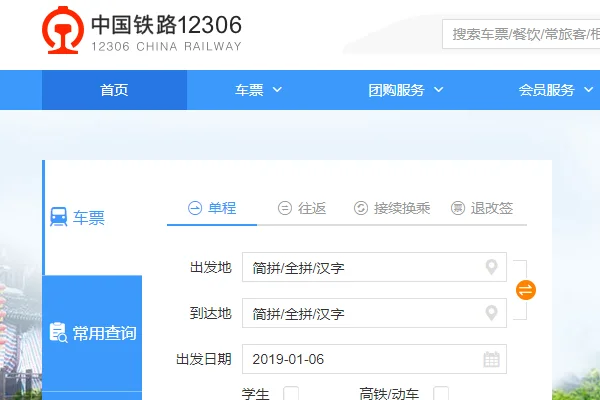600x400 pixels.
Task: Switch to the 接续换乘 tab
Action: (x=392, y=208)
